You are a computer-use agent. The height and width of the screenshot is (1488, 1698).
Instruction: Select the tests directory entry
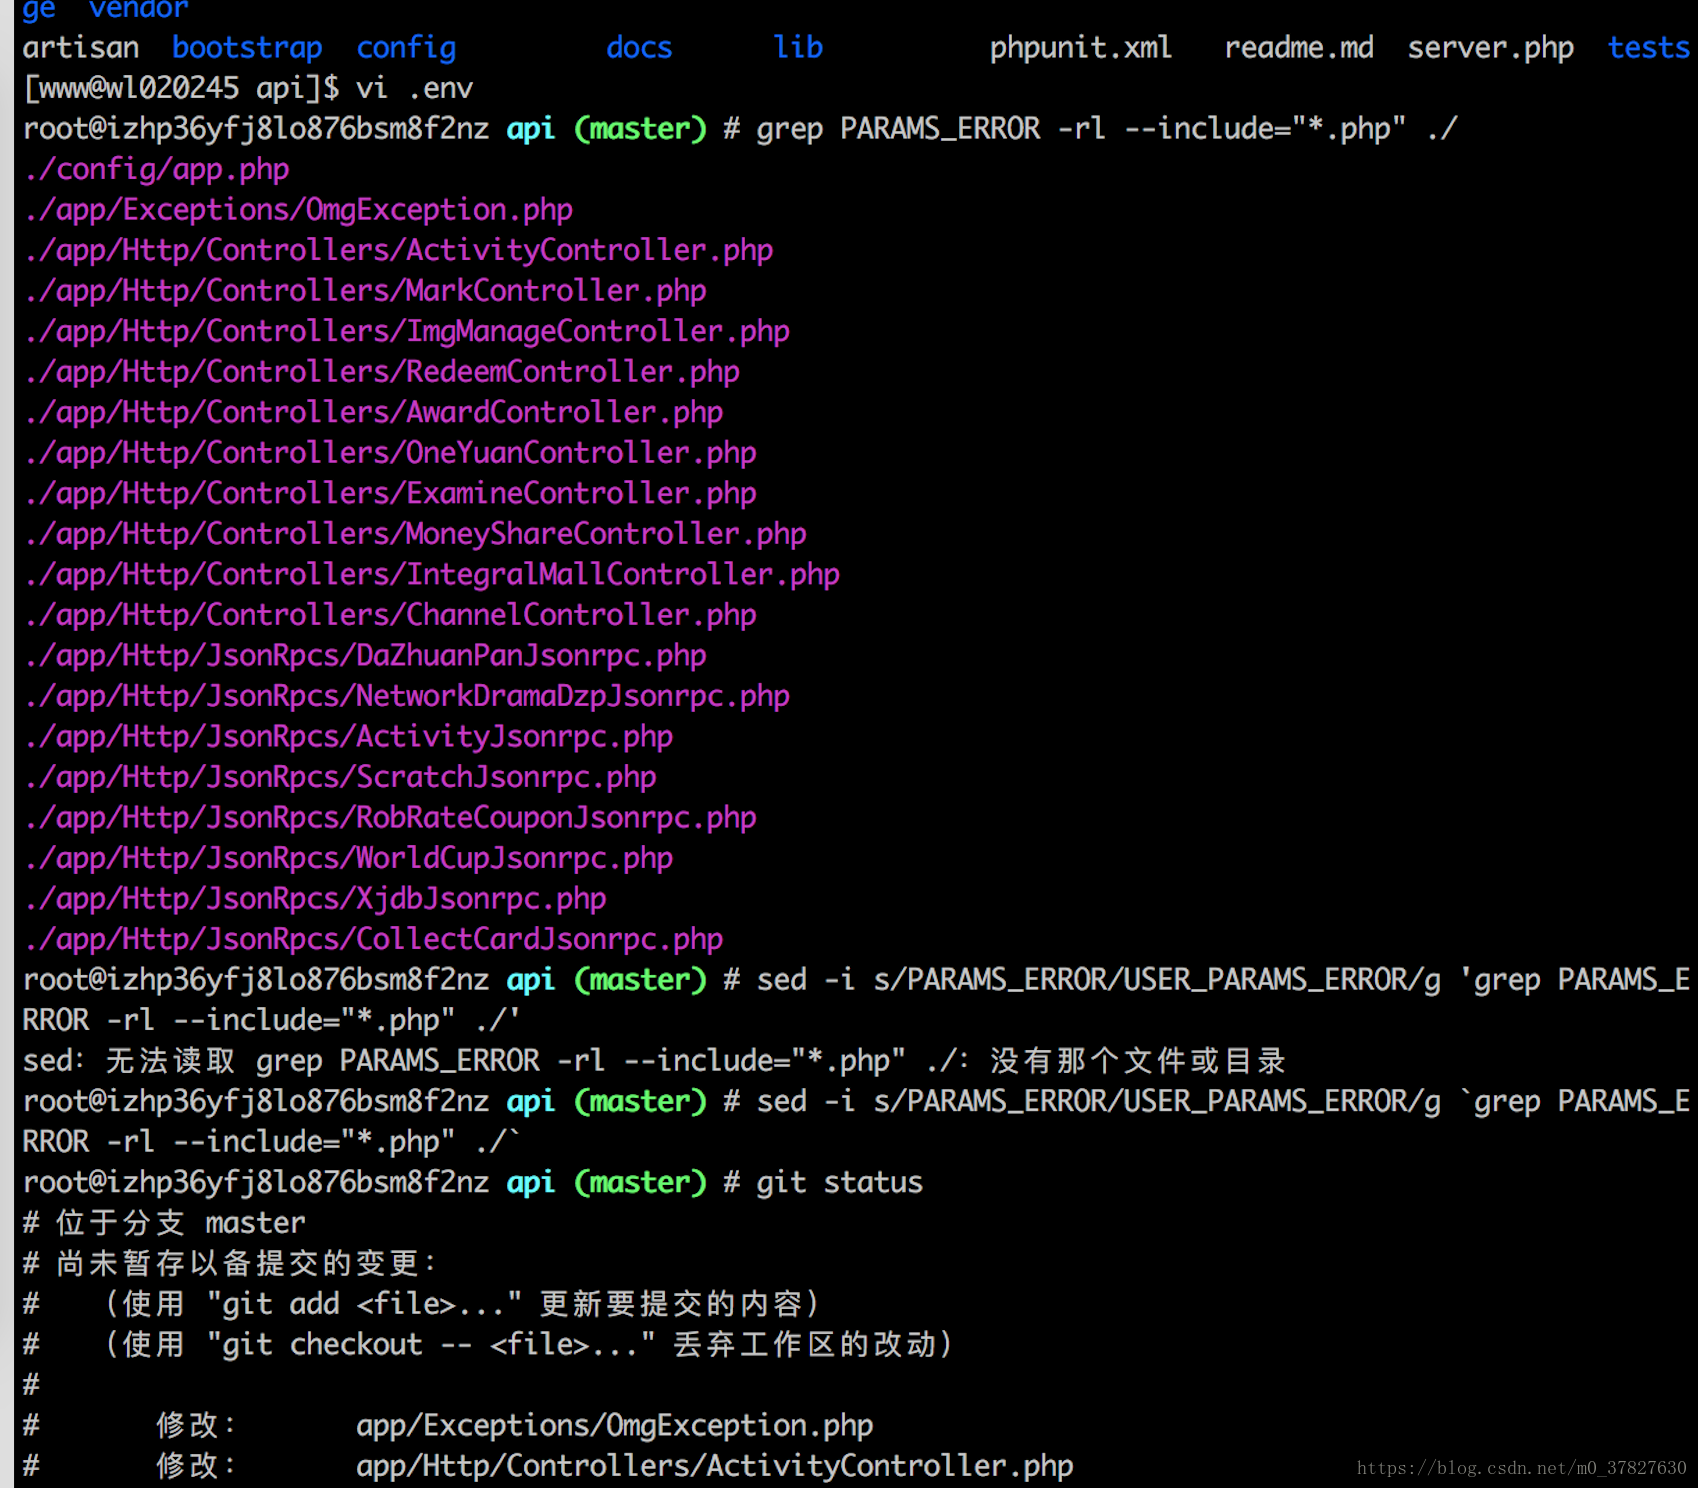1647,47
